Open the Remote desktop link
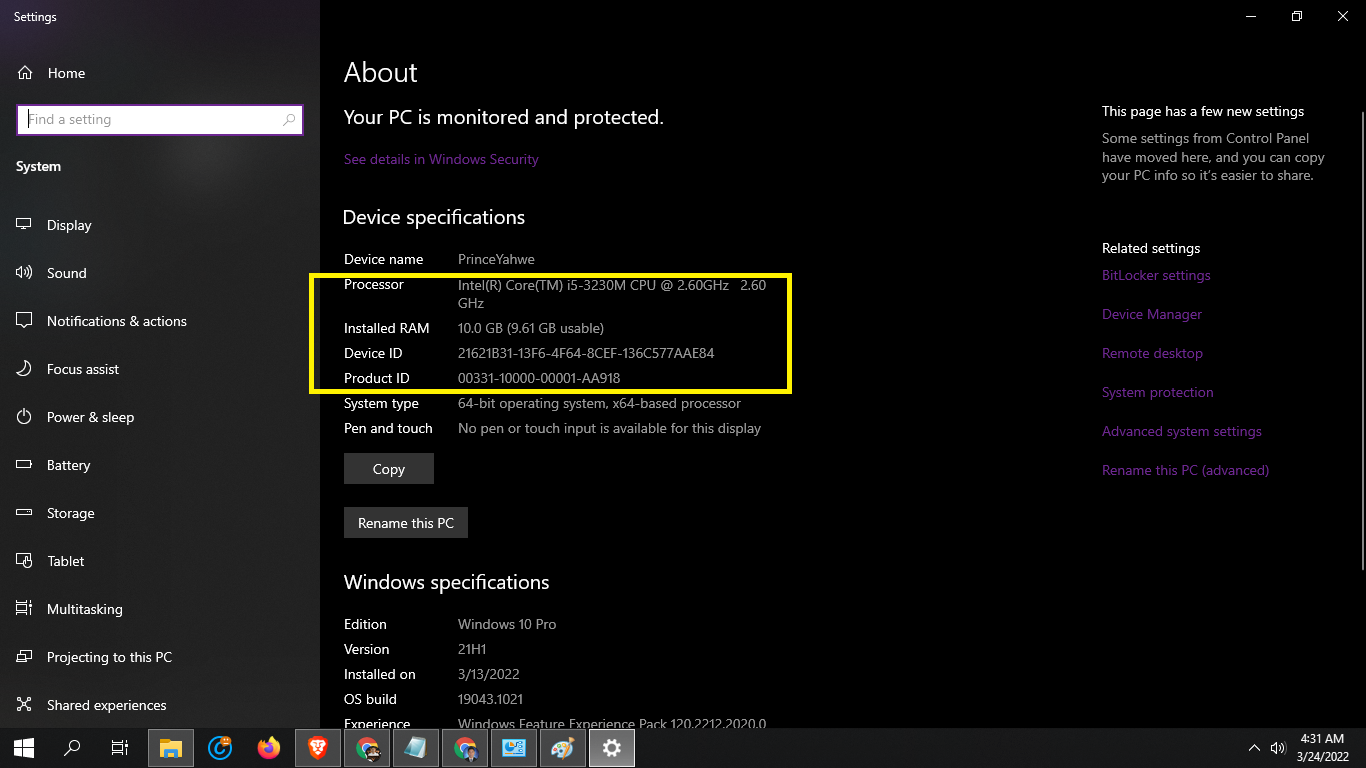The height and width of the screenshot is (768, 1366). 1152,353
